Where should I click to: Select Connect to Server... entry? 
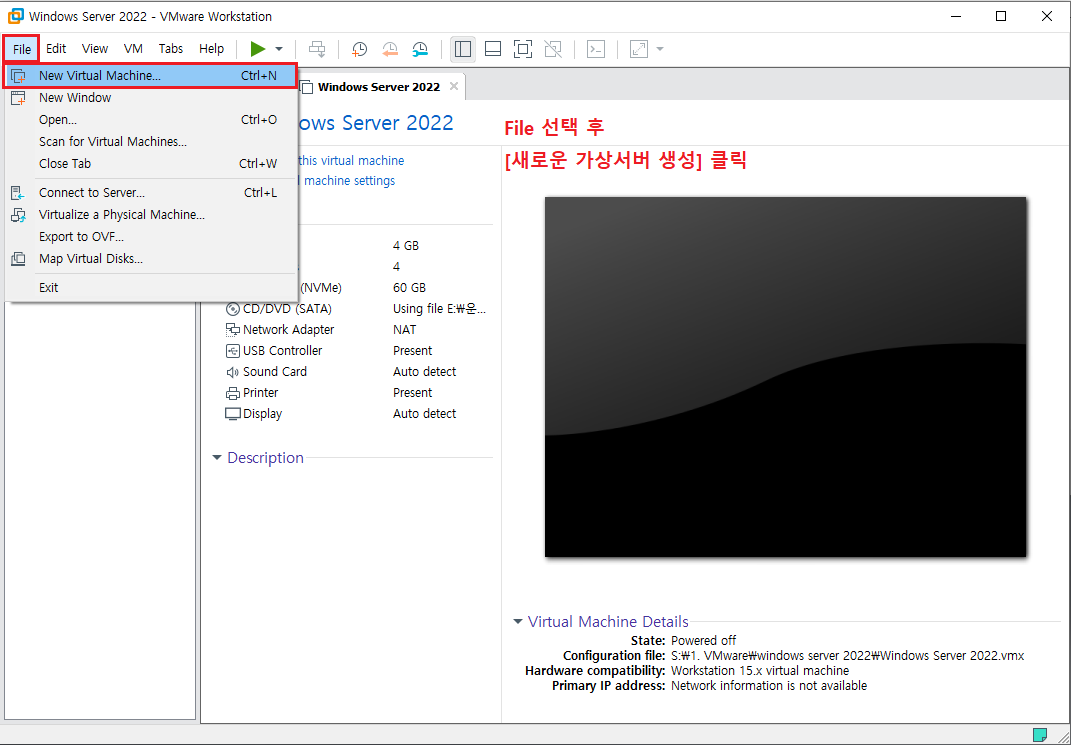(151, 193)
